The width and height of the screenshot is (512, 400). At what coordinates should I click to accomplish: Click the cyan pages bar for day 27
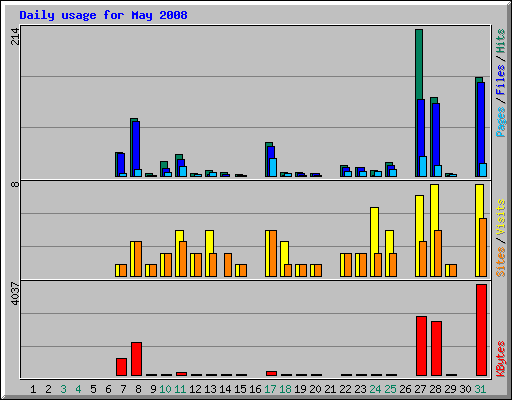coord(423,166)
